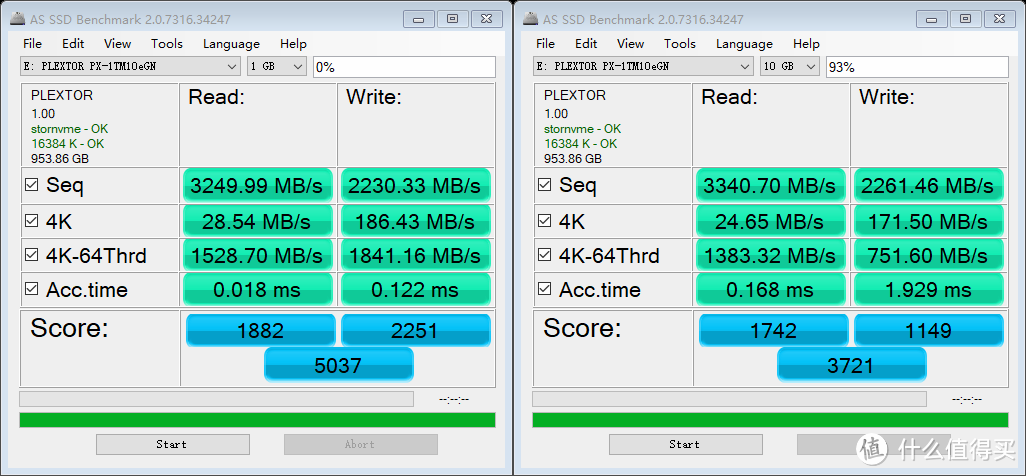
Task: Select access time write 1.929 ms
Action: coord(928,289)
